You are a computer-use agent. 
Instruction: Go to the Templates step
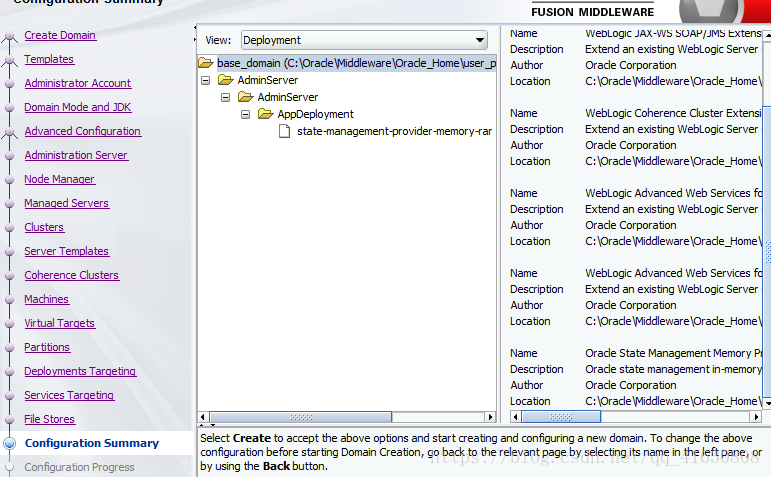(x=49, y=59)
